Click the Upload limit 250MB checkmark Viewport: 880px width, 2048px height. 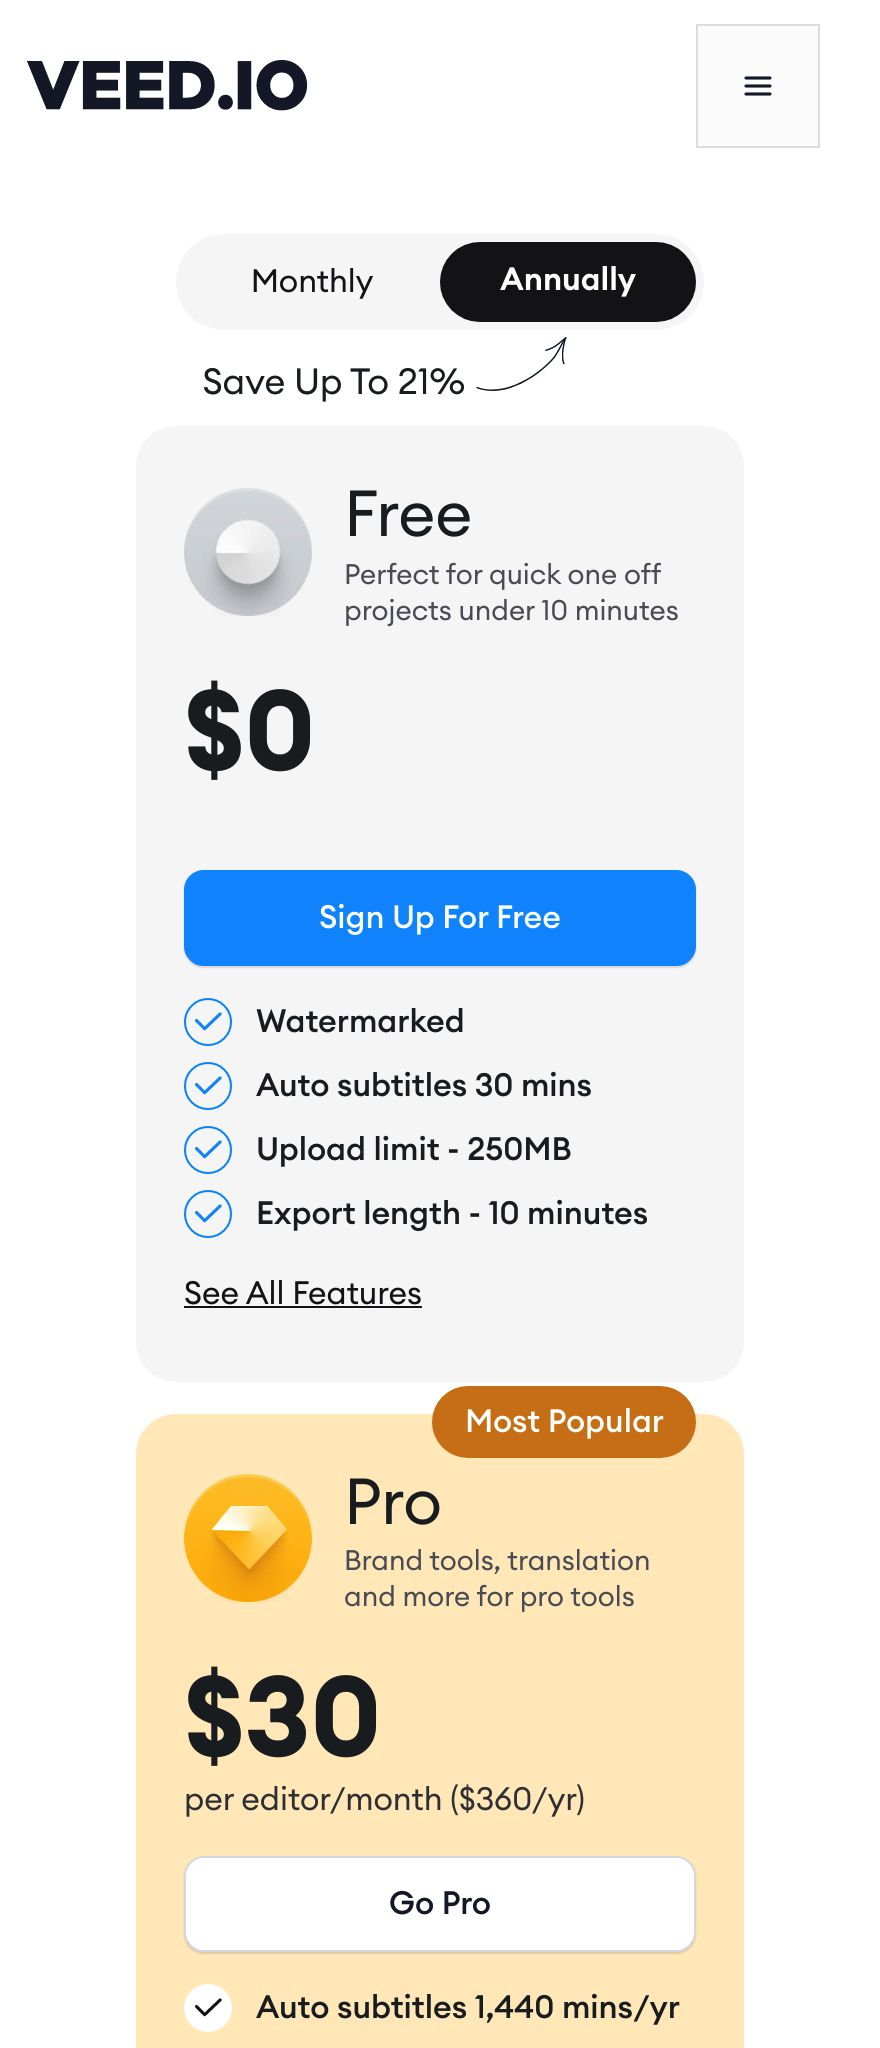point(208,1149)
